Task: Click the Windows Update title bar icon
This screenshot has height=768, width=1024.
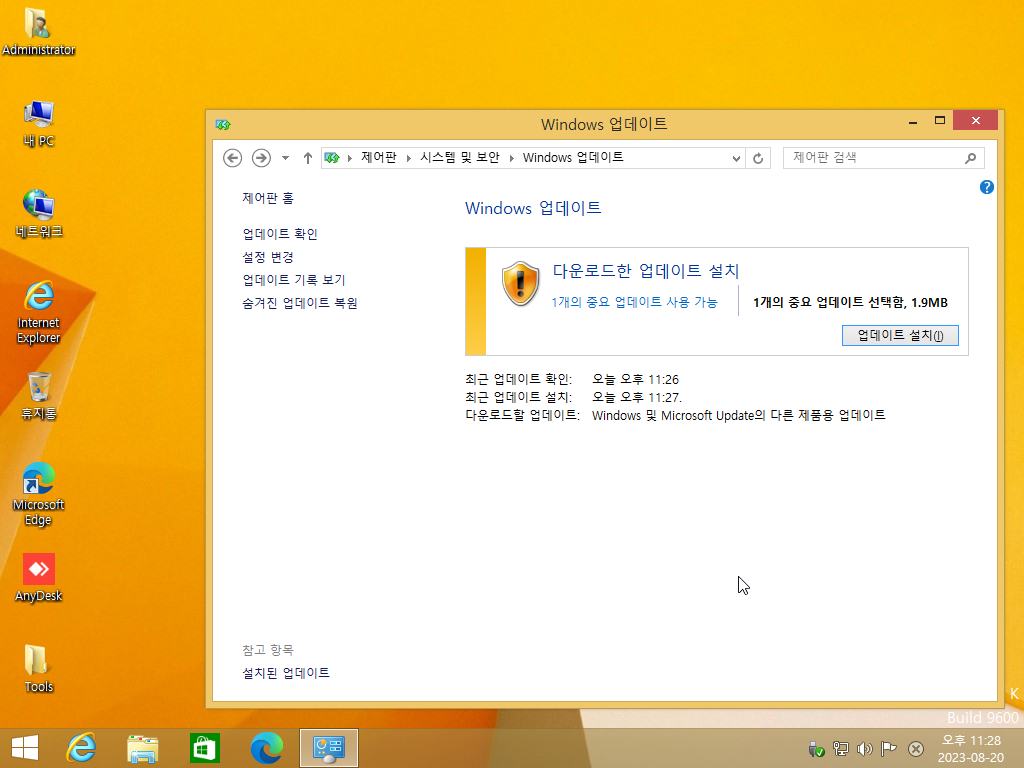Action: (223, 124)
